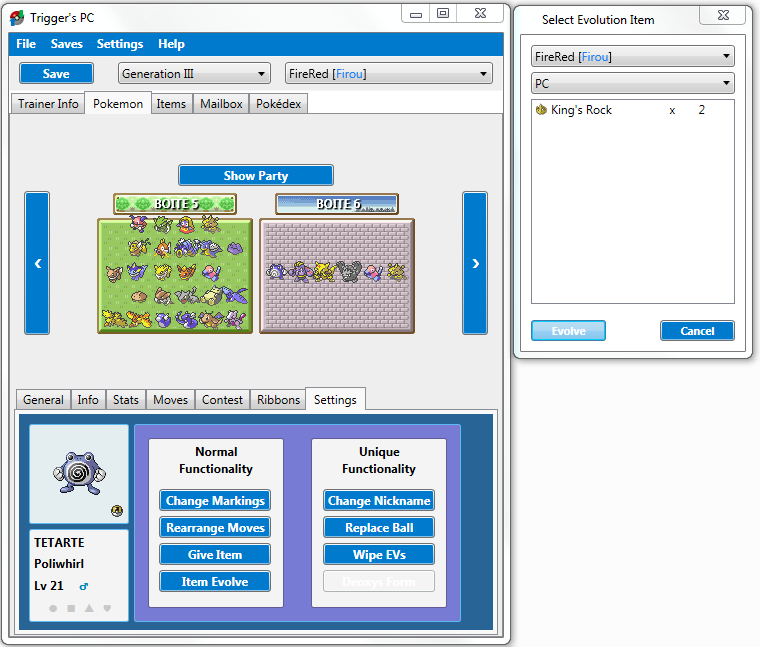Open the File menu
Screen dimensions: 760x647
[x=26, y=44]
